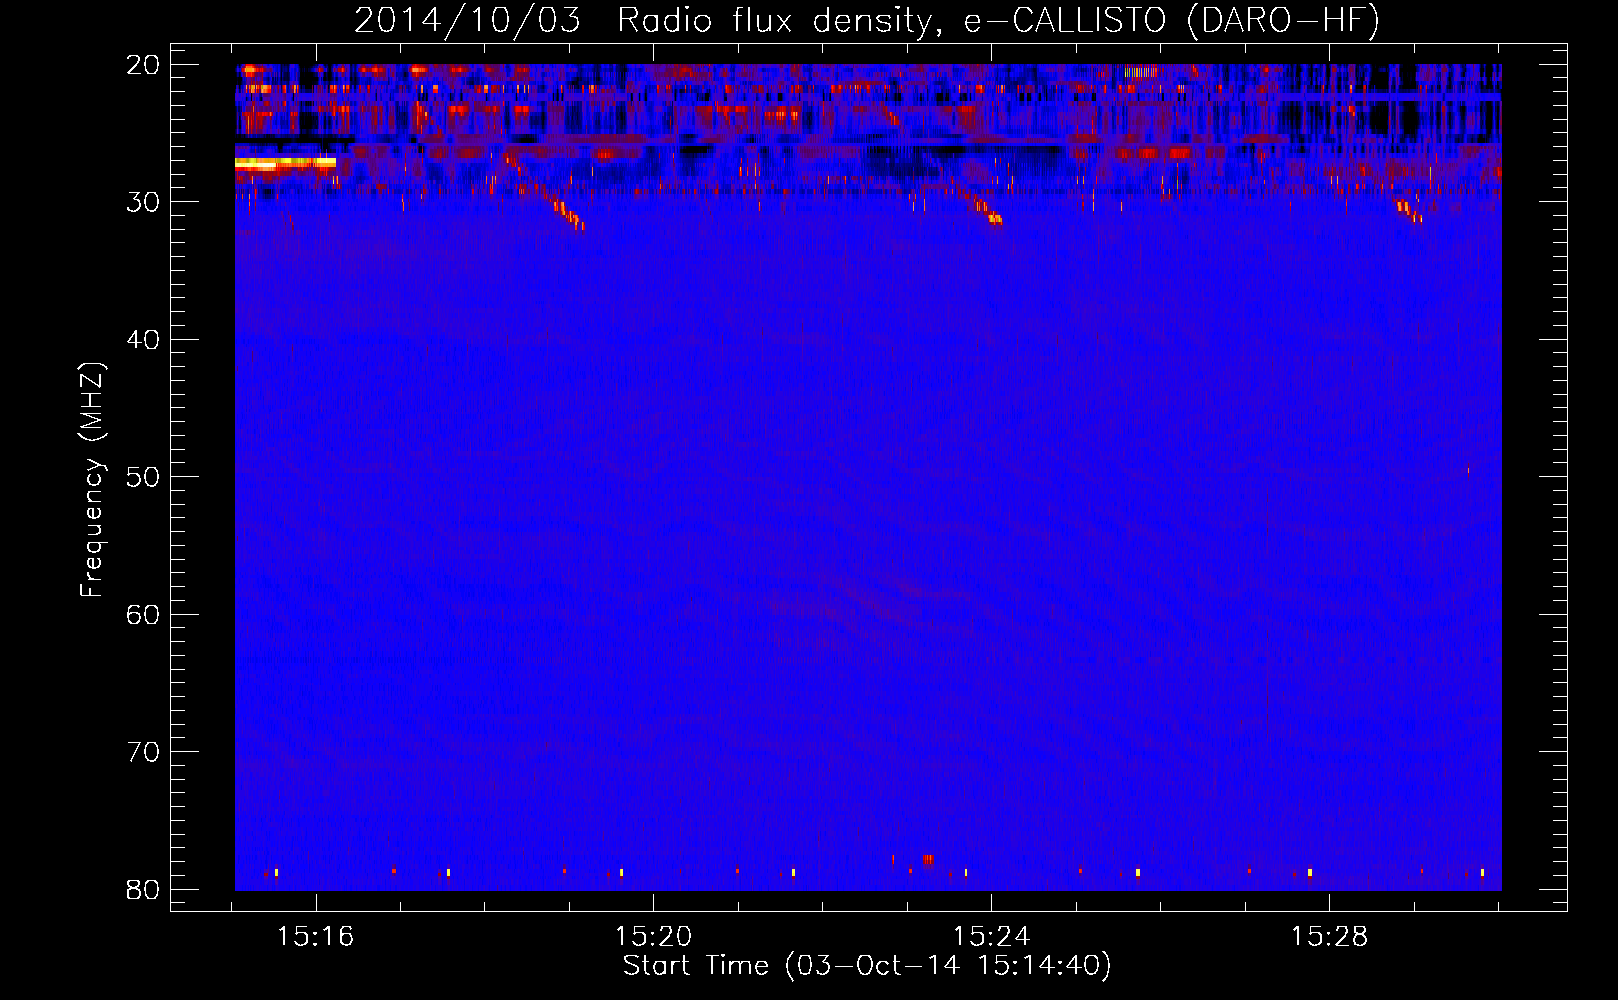Click the 30 MHz frequency tick label

click(x=144, y=202)
